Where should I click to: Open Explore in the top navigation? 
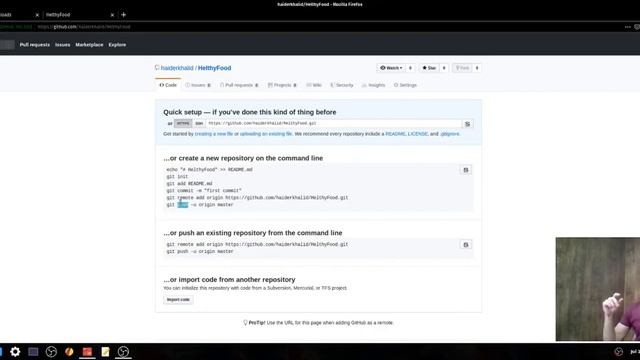click(x=117, y=44)
